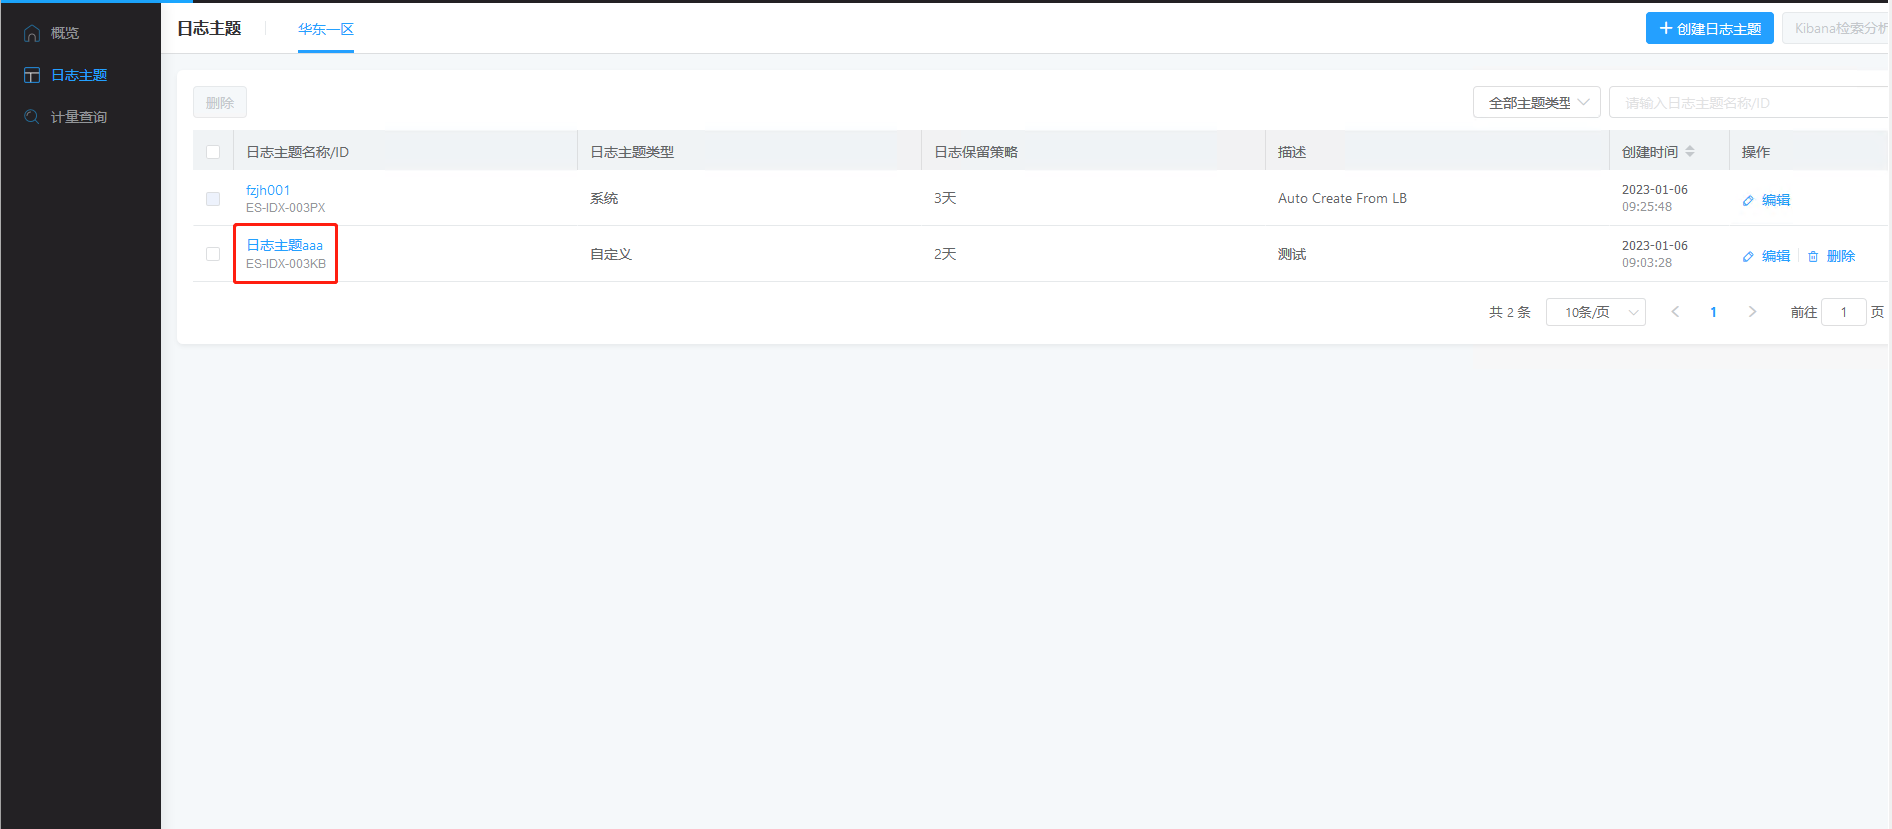Go to next page arrow
The width and height of the screenshot is (1892, 829).
1752,312
